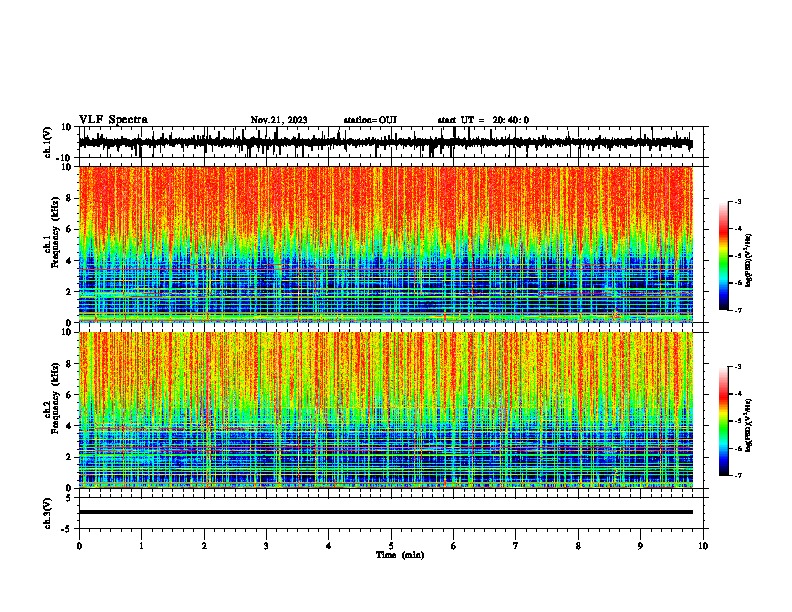Click the "6" tick on ch.1 frequency axis
The image size is (792, 612).
tap(69, 230)
